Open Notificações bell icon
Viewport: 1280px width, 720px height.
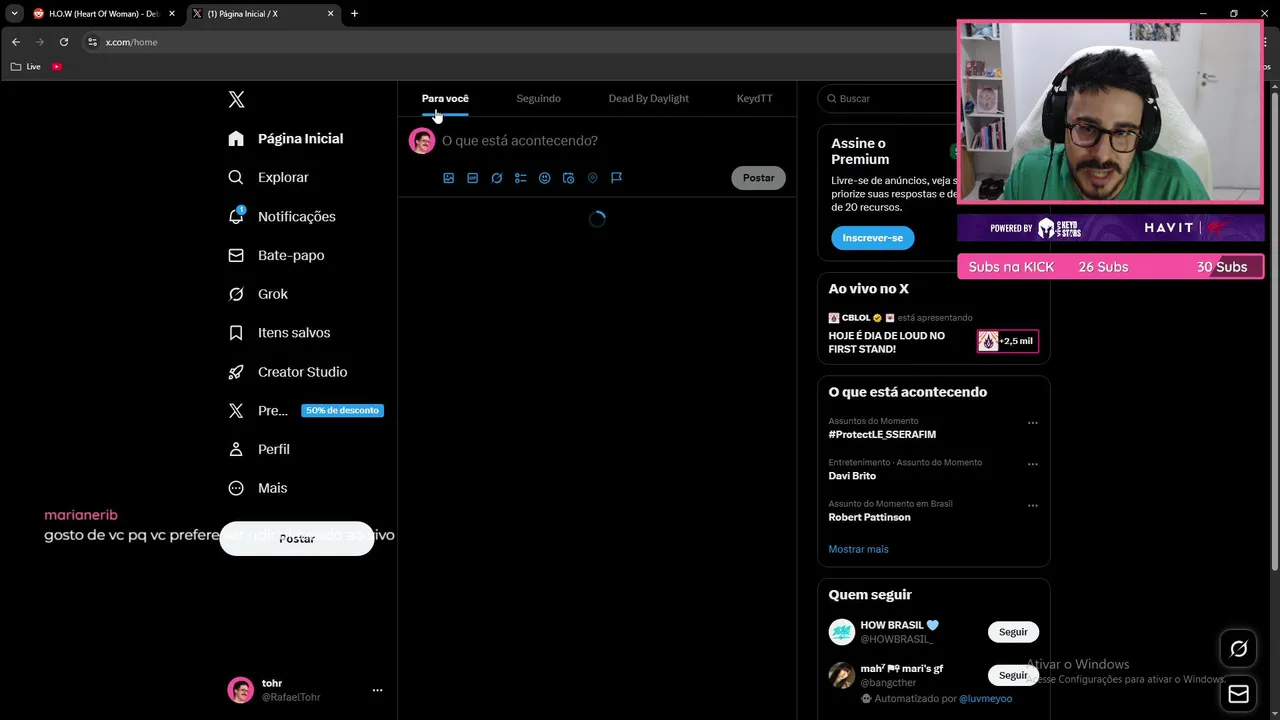pos(236,216)
